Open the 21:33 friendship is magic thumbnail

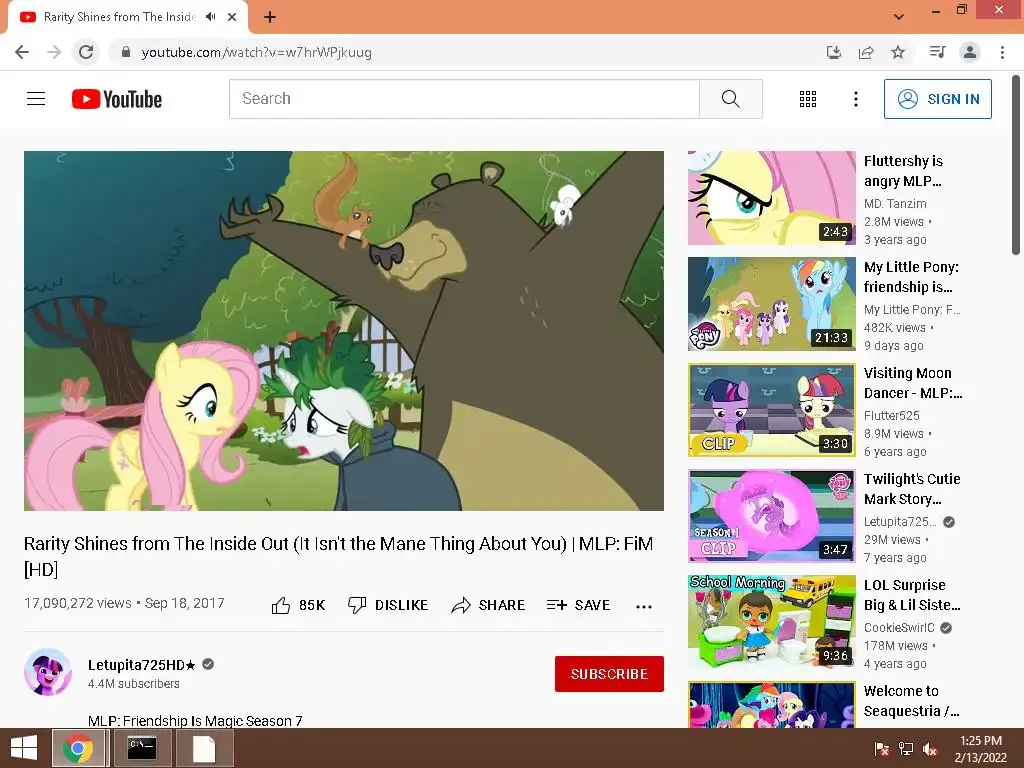771,304
